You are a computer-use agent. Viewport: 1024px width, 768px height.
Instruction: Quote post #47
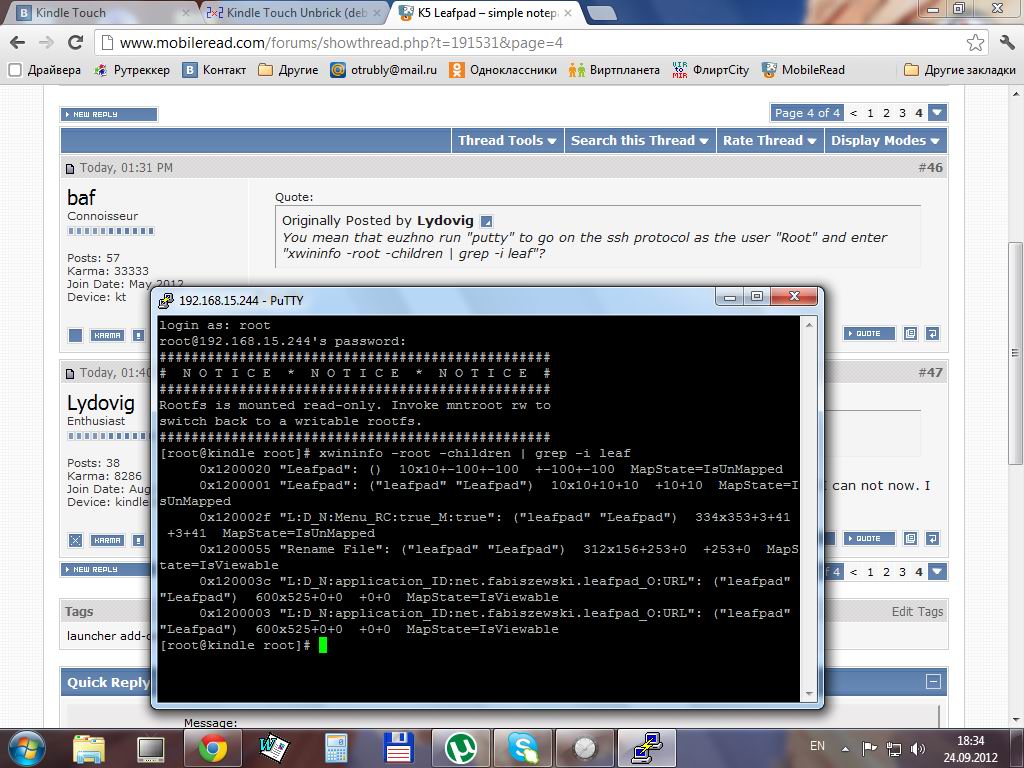click(x=868, y=539)
